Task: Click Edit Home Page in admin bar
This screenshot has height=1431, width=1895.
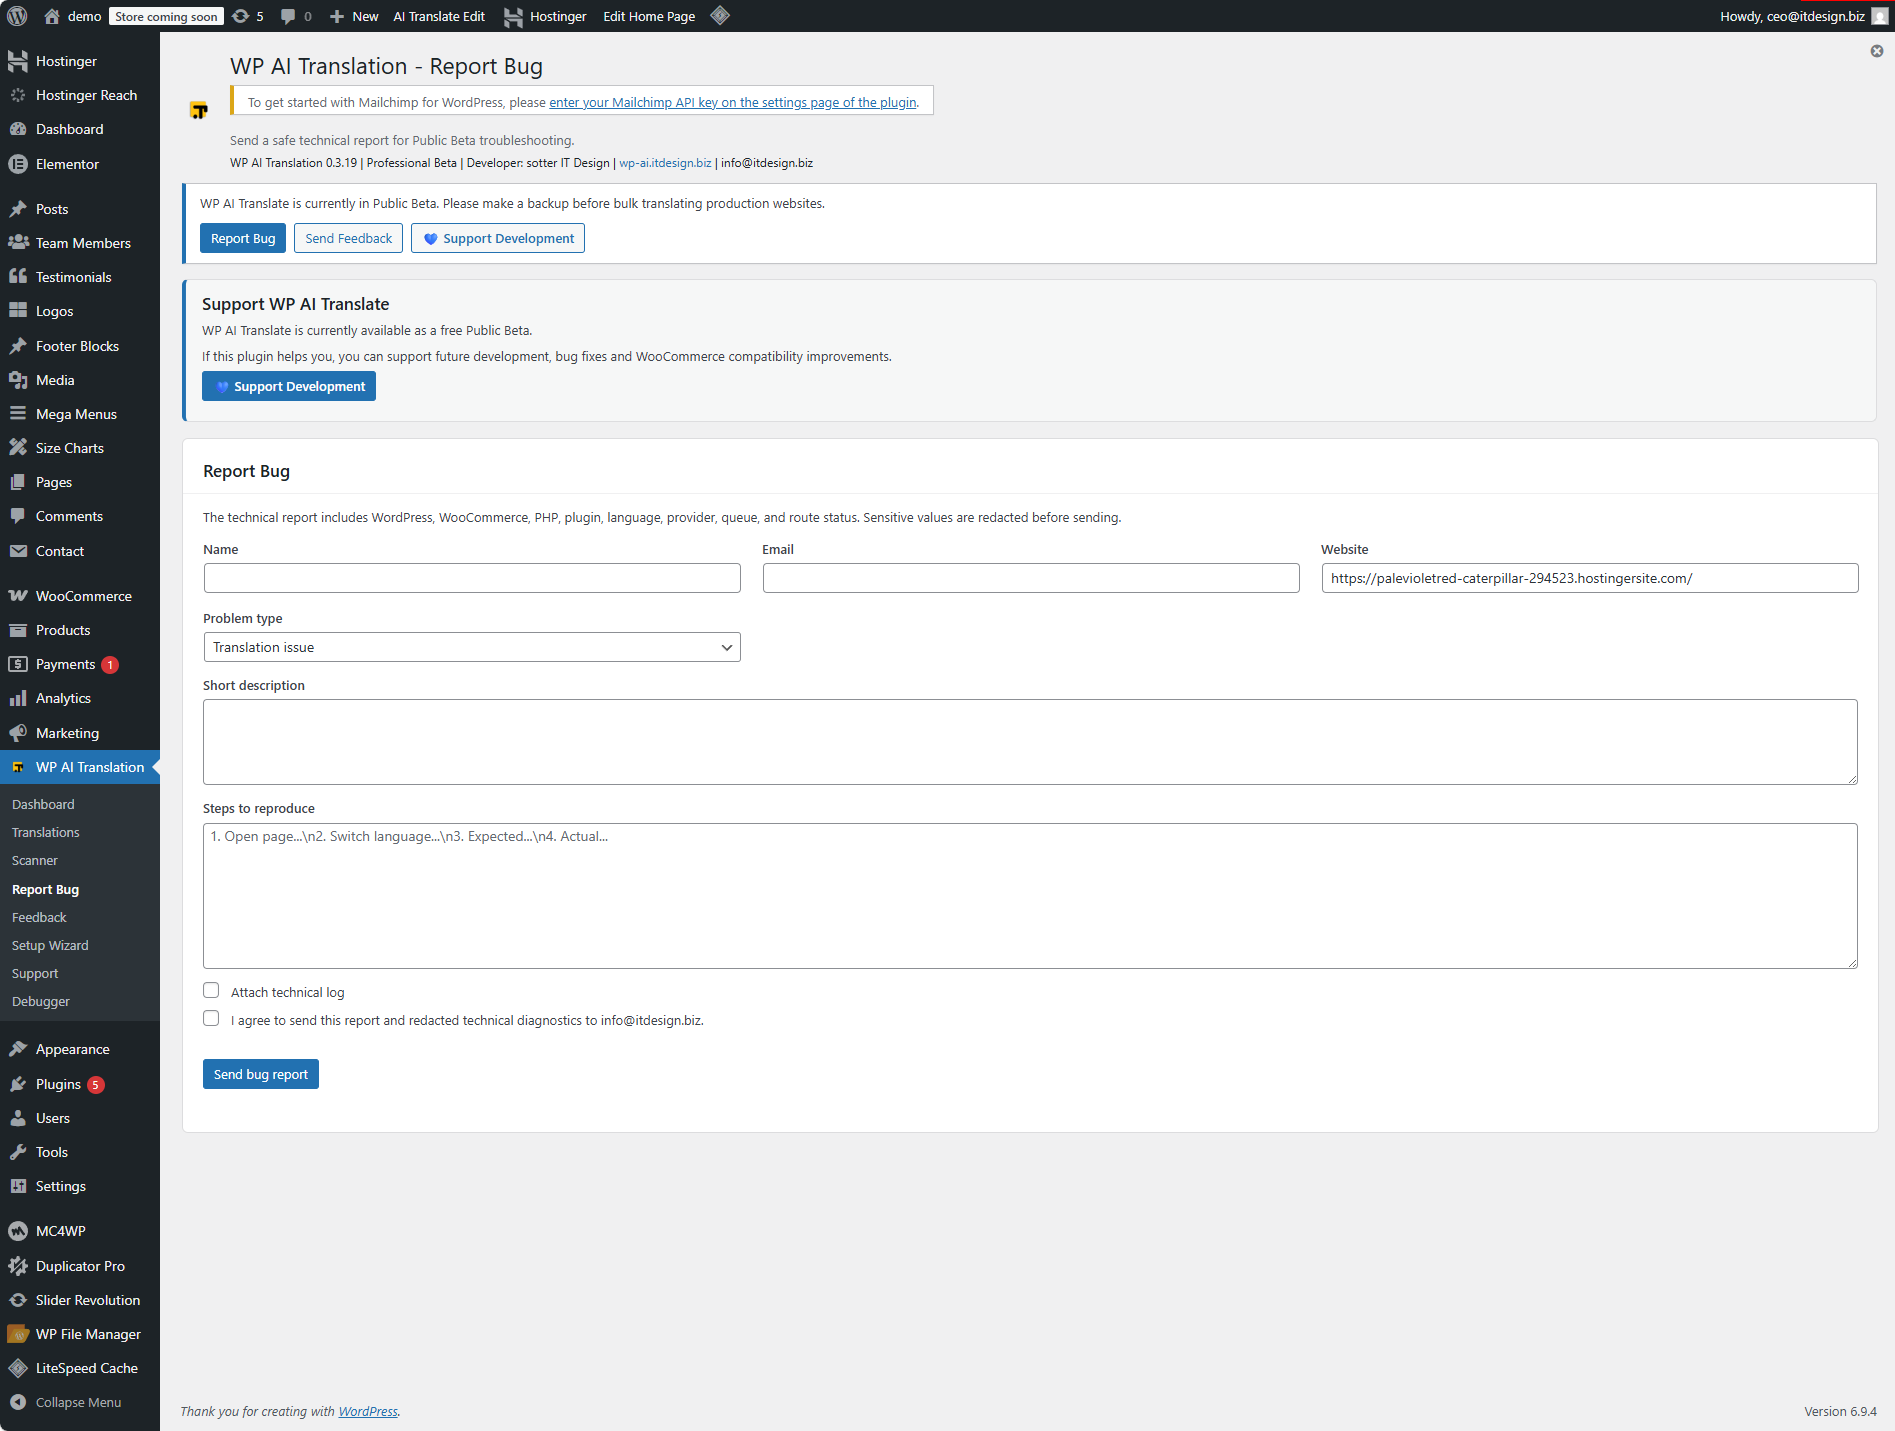Action: tap(649, 16)
